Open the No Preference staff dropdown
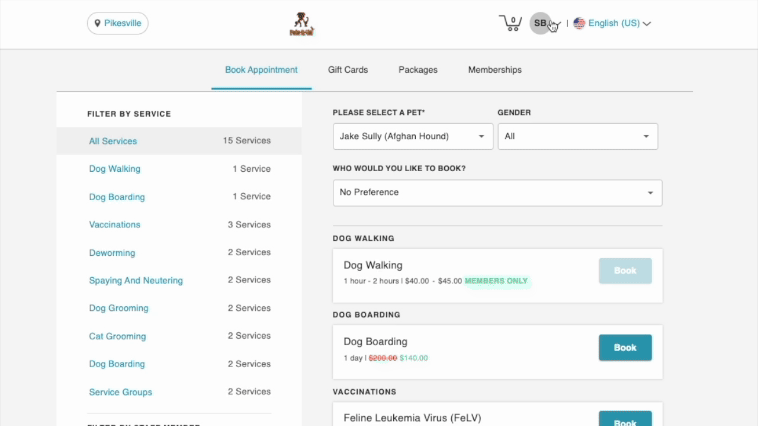758x426 pixels. 497,192
